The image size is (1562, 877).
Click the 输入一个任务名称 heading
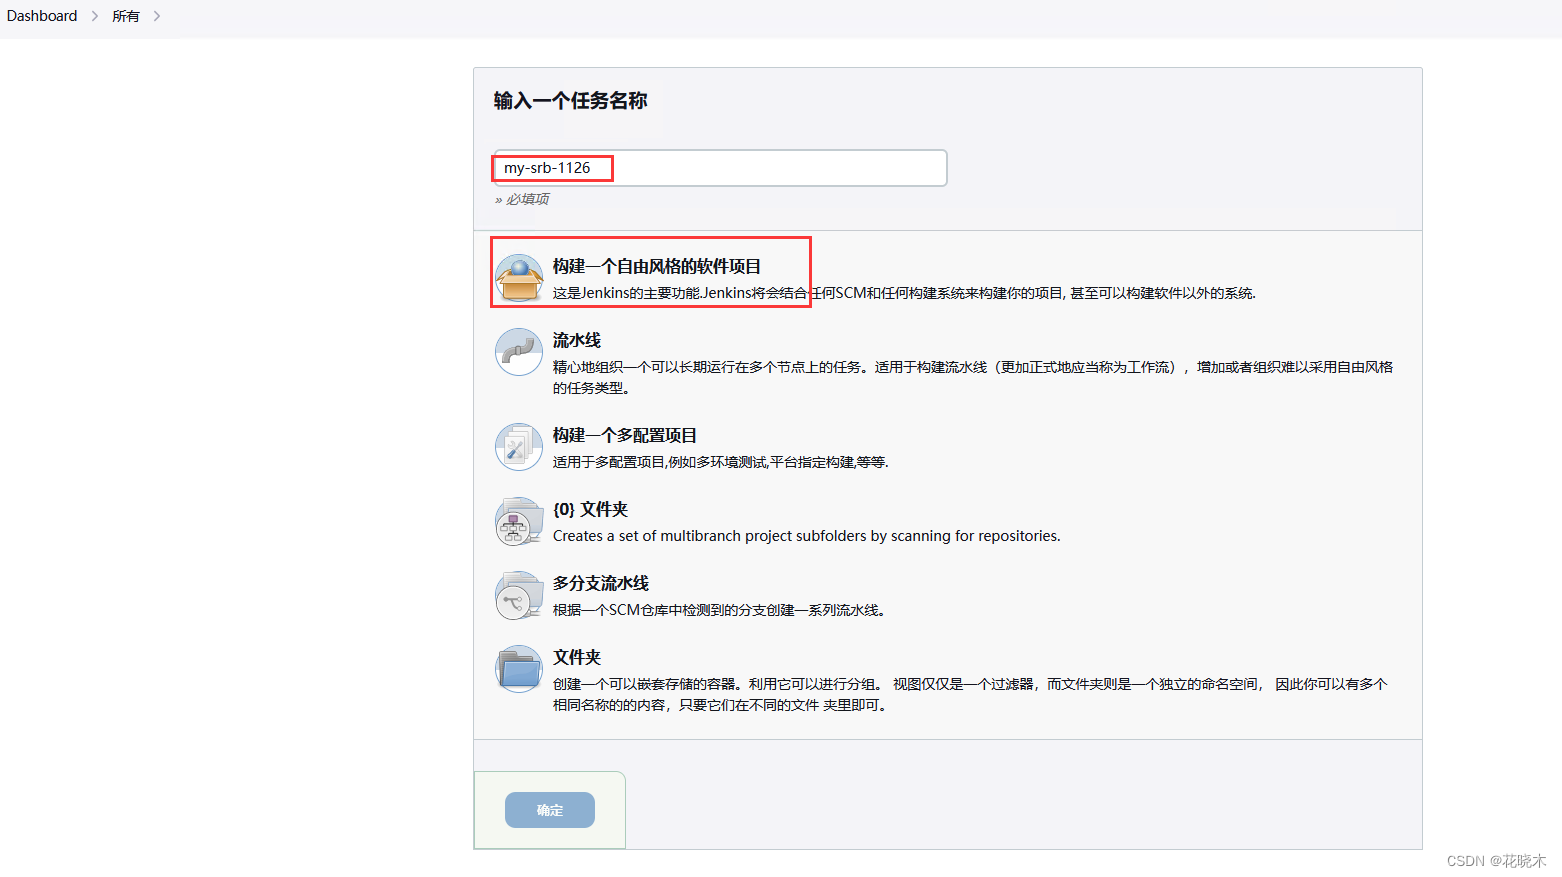tap(570, 100)
